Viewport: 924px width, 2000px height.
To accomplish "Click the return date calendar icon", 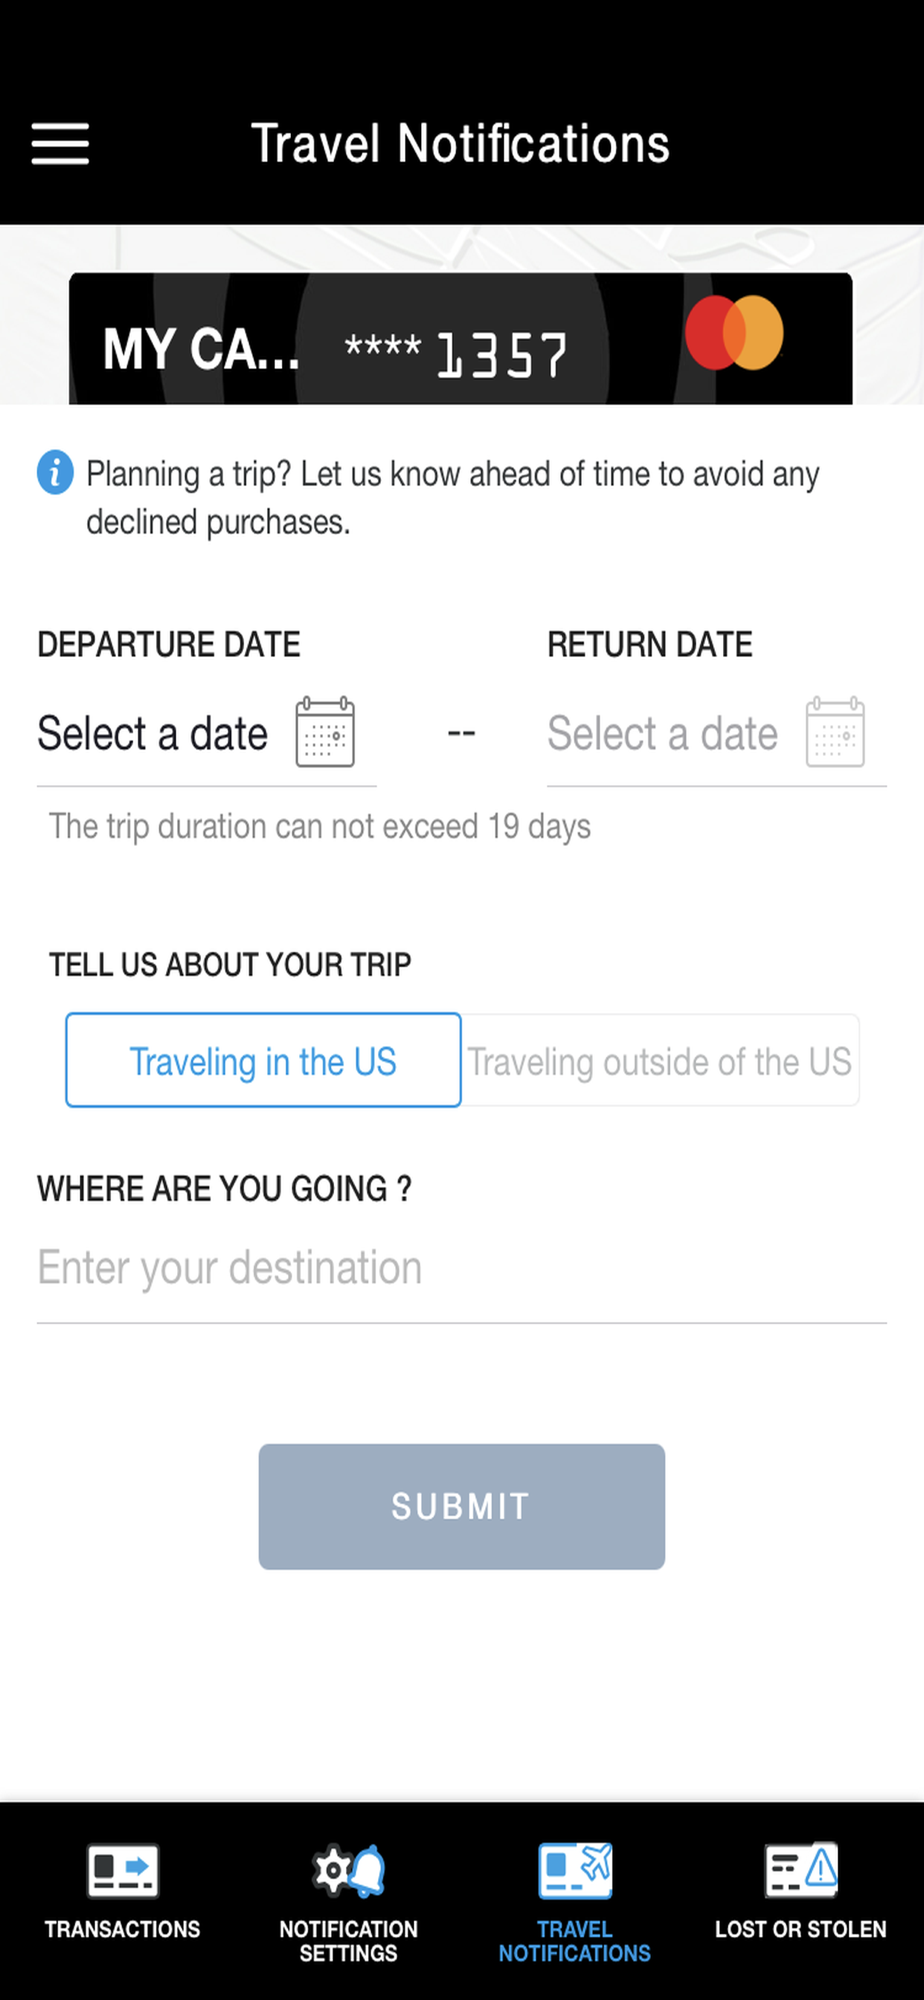I will coord(835,733).
